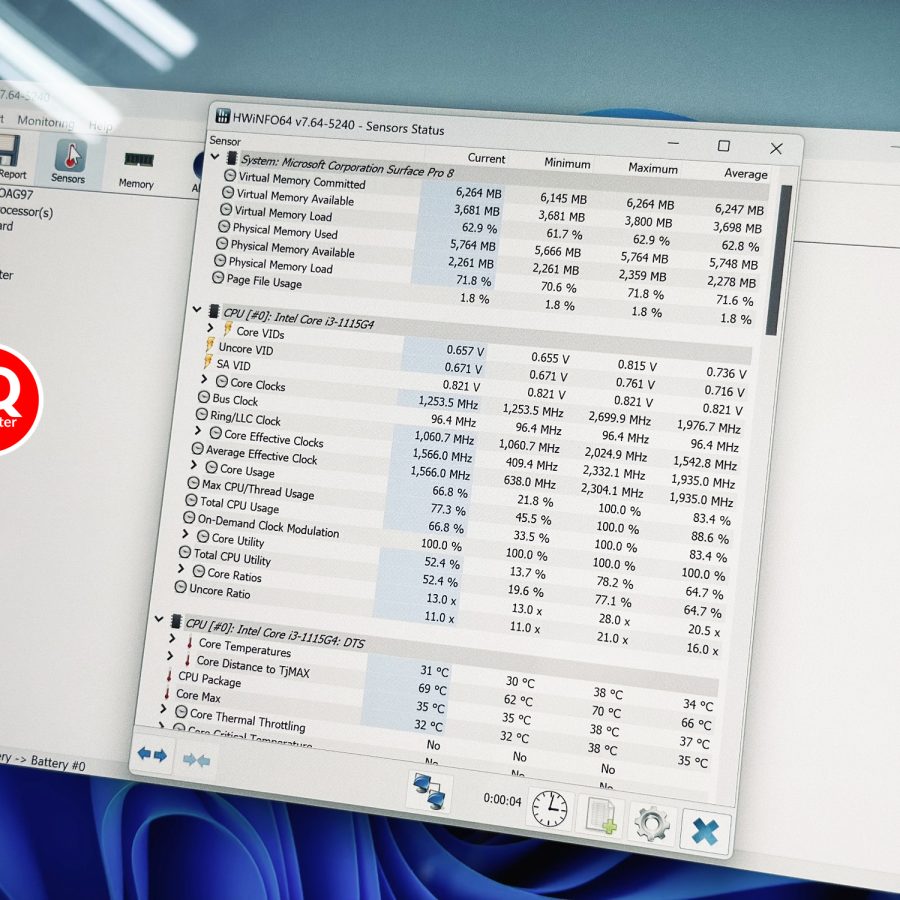Expand the Core Usage row
This screenshot has height=900, width=900.
click(x=194, y=465)
